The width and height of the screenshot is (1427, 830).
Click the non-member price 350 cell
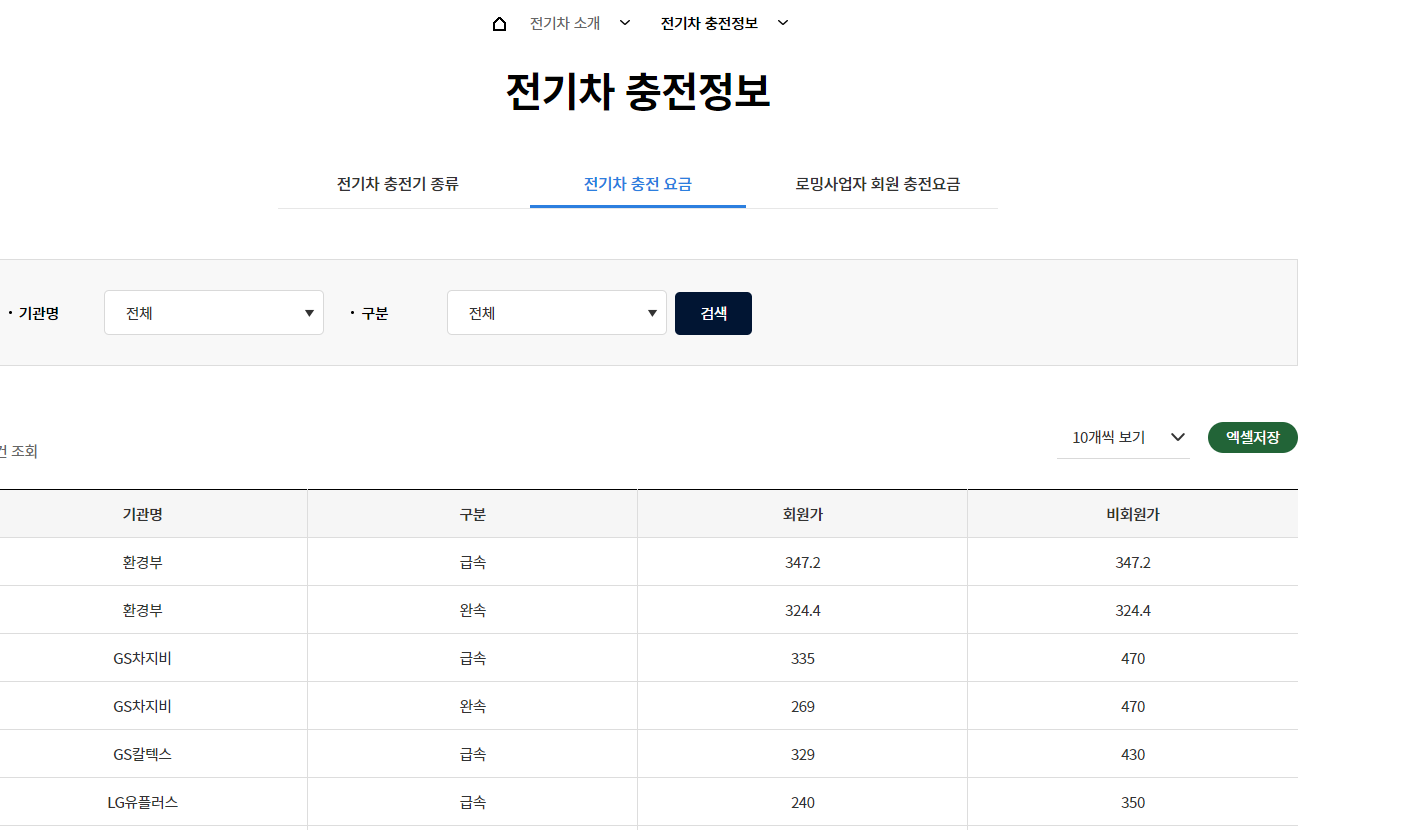[1133, 802]
